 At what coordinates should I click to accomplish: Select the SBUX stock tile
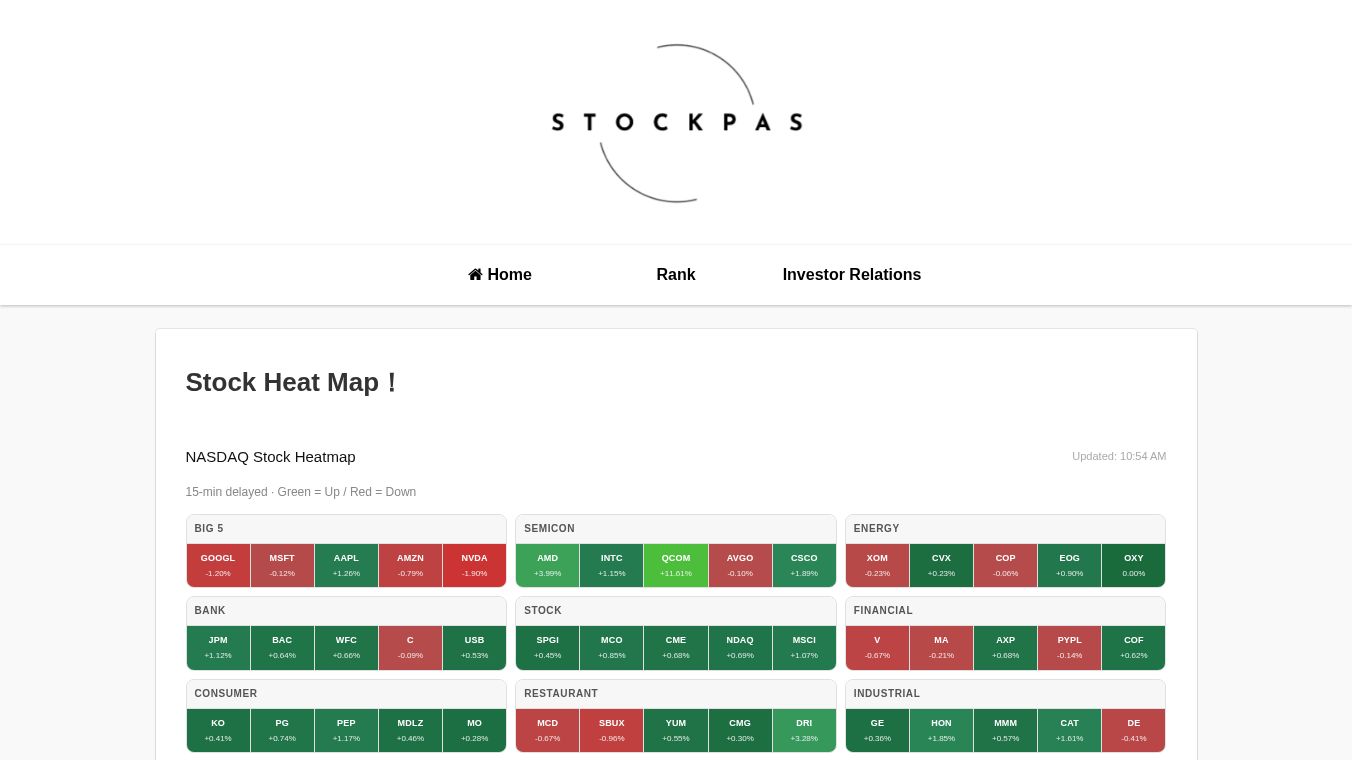click(611, 730)
